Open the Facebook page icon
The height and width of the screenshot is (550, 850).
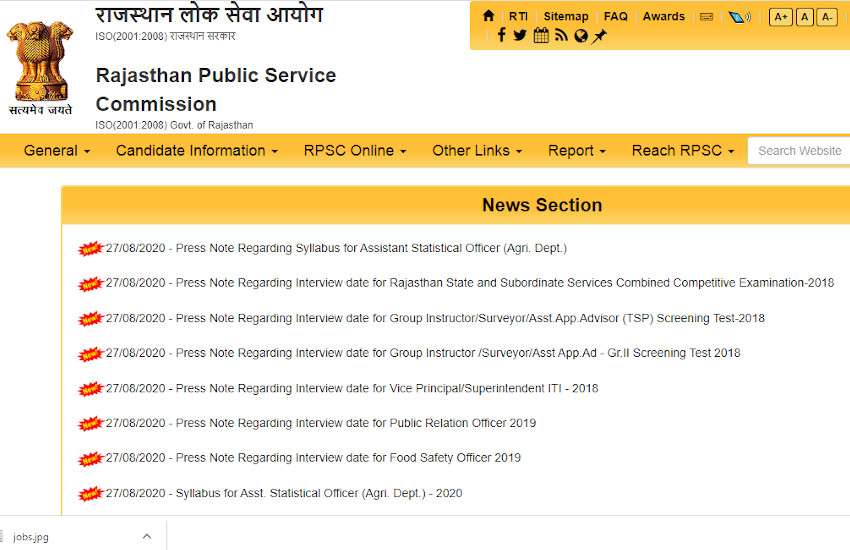coord(501,36)
